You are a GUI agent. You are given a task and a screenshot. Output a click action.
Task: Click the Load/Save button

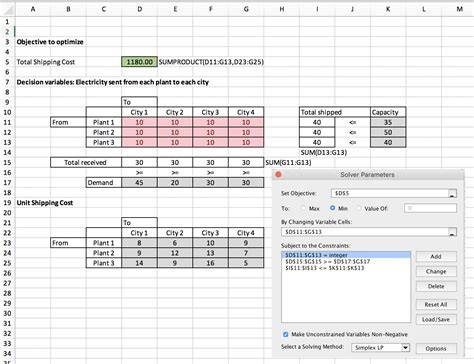click(436, 319)
